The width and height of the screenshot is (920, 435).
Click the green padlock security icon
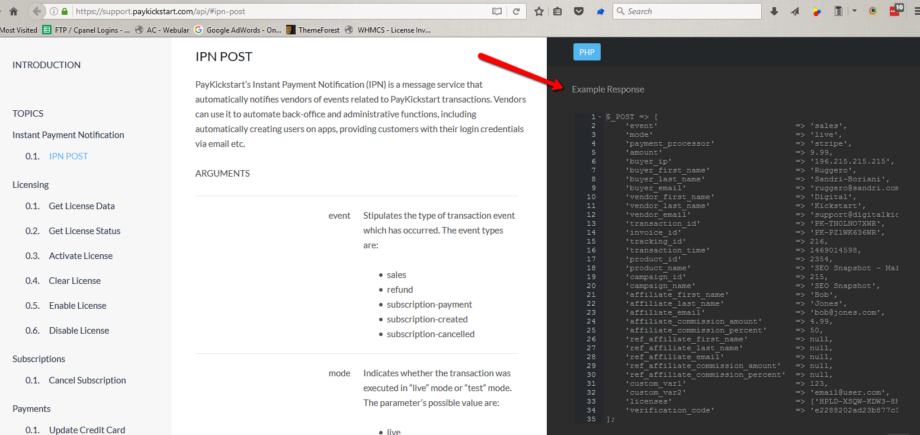[x=65, y=11]
